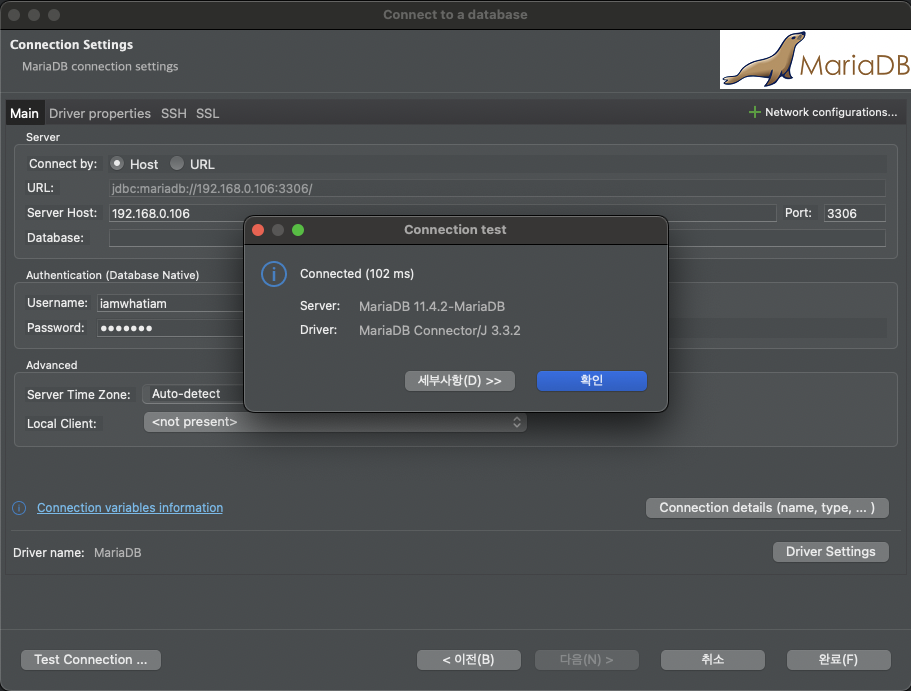Click green zoom button of Connection test dialog
The image size is (911, 691).
coord(298,230)
